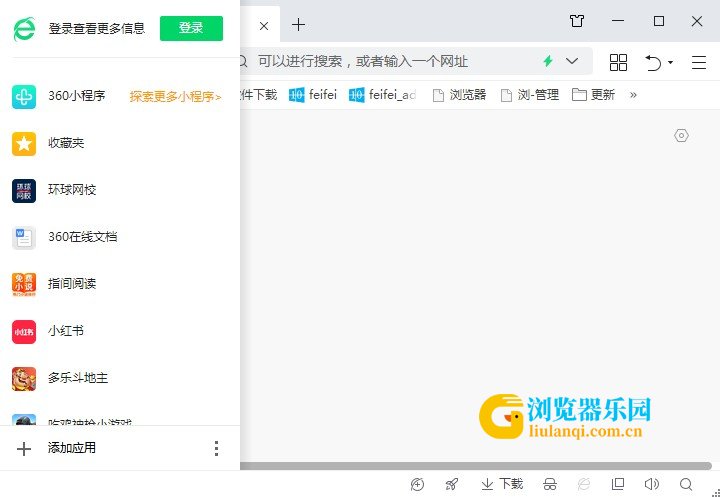
Task: Select 360在线文档 text label
Action: 83,237
